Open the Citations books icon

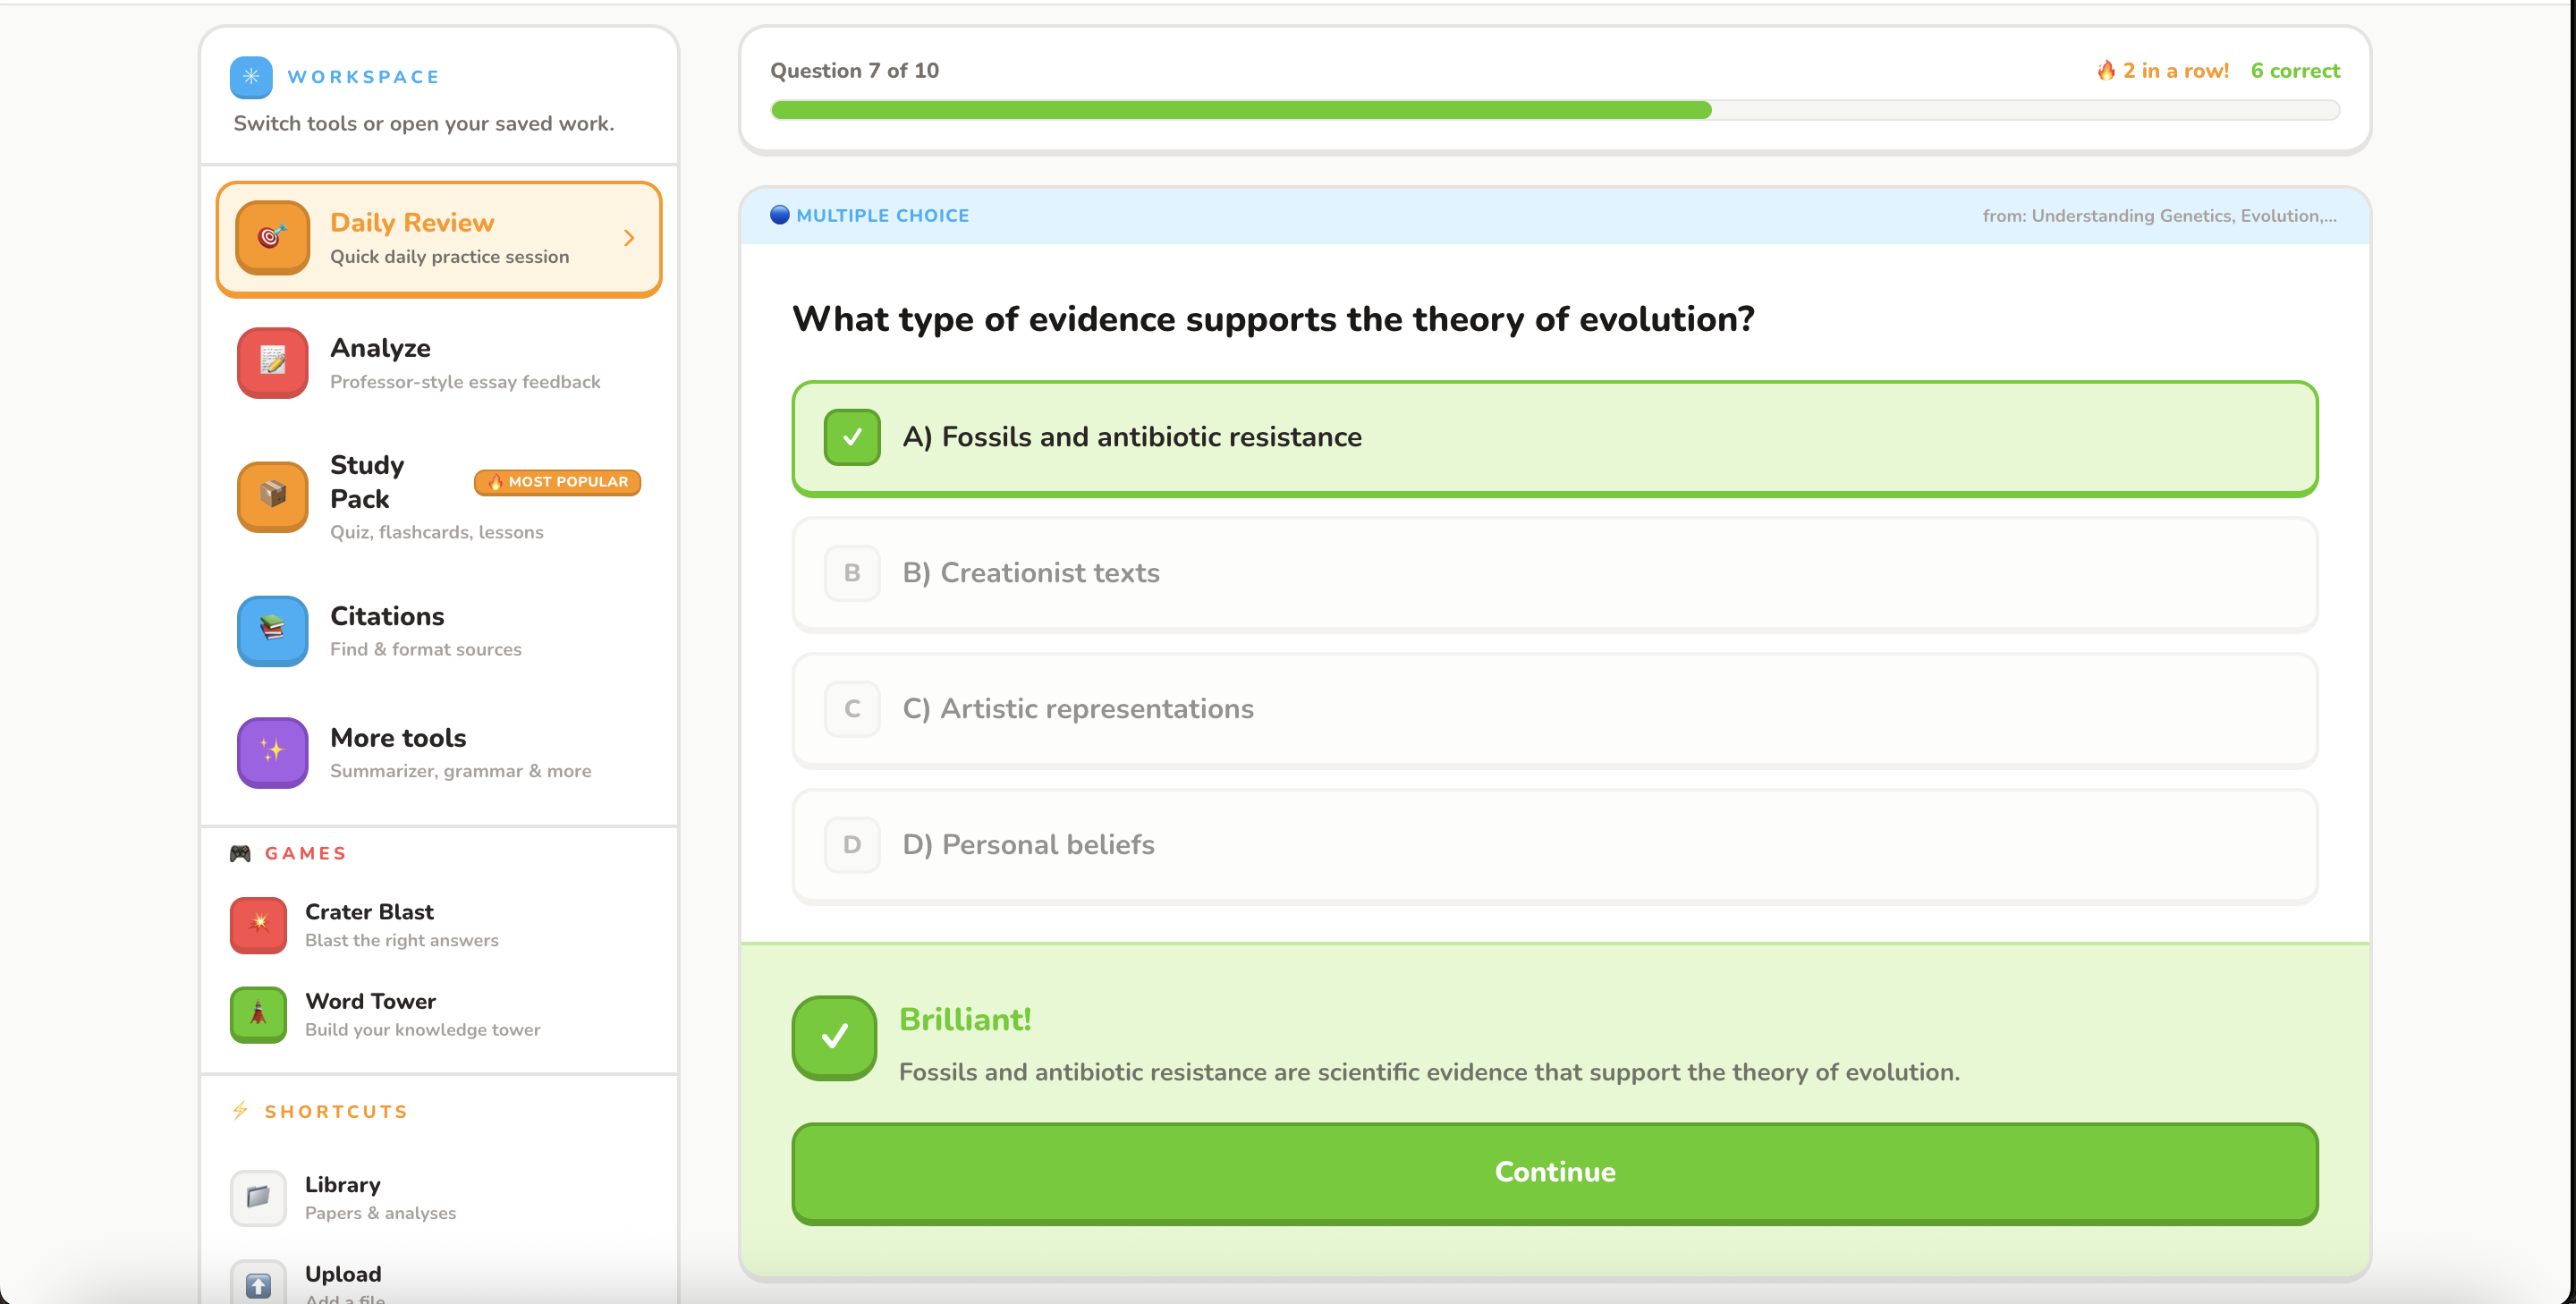273,631
